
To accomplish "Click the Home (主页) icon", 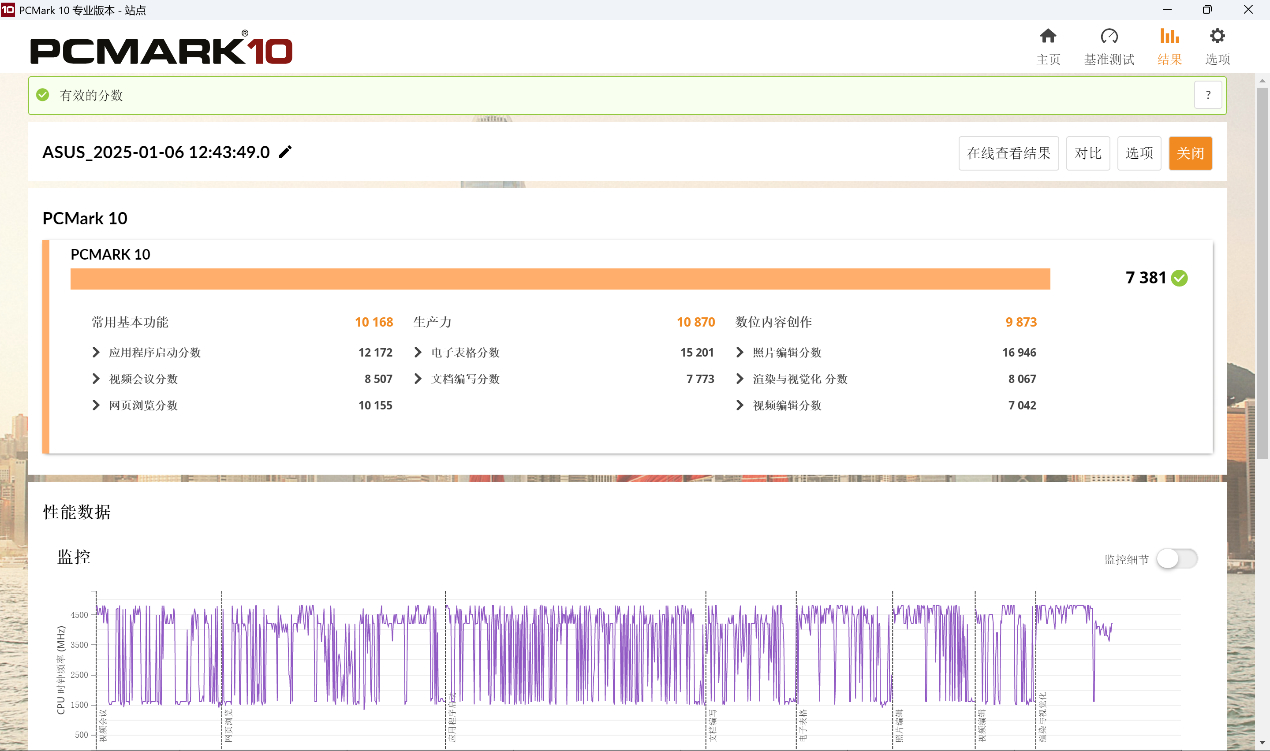I will (1048, 37).
